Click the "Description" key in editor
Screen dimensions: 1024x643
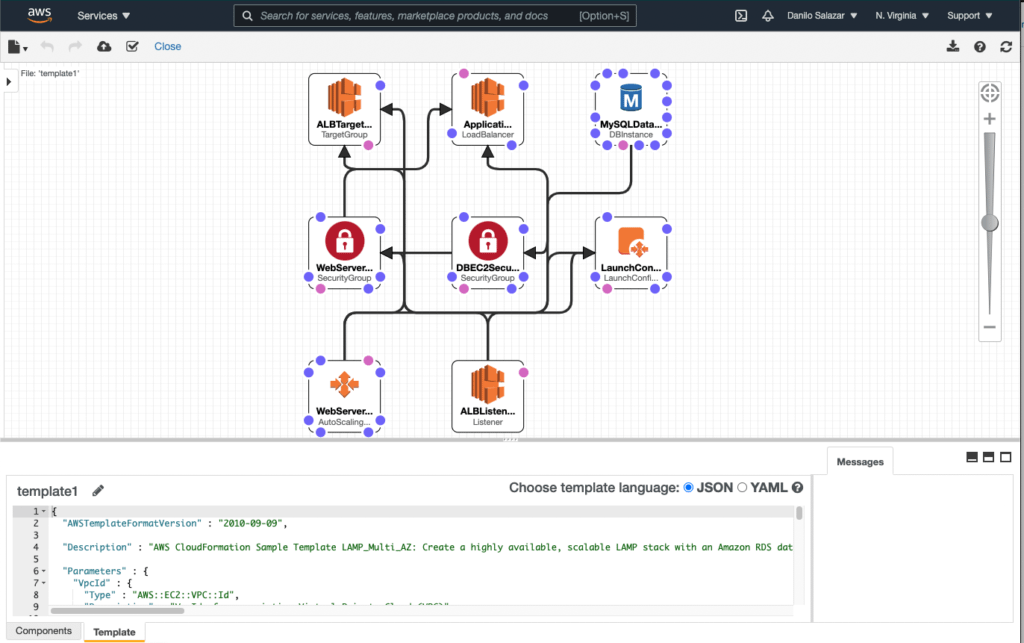(x=97, y=547)
